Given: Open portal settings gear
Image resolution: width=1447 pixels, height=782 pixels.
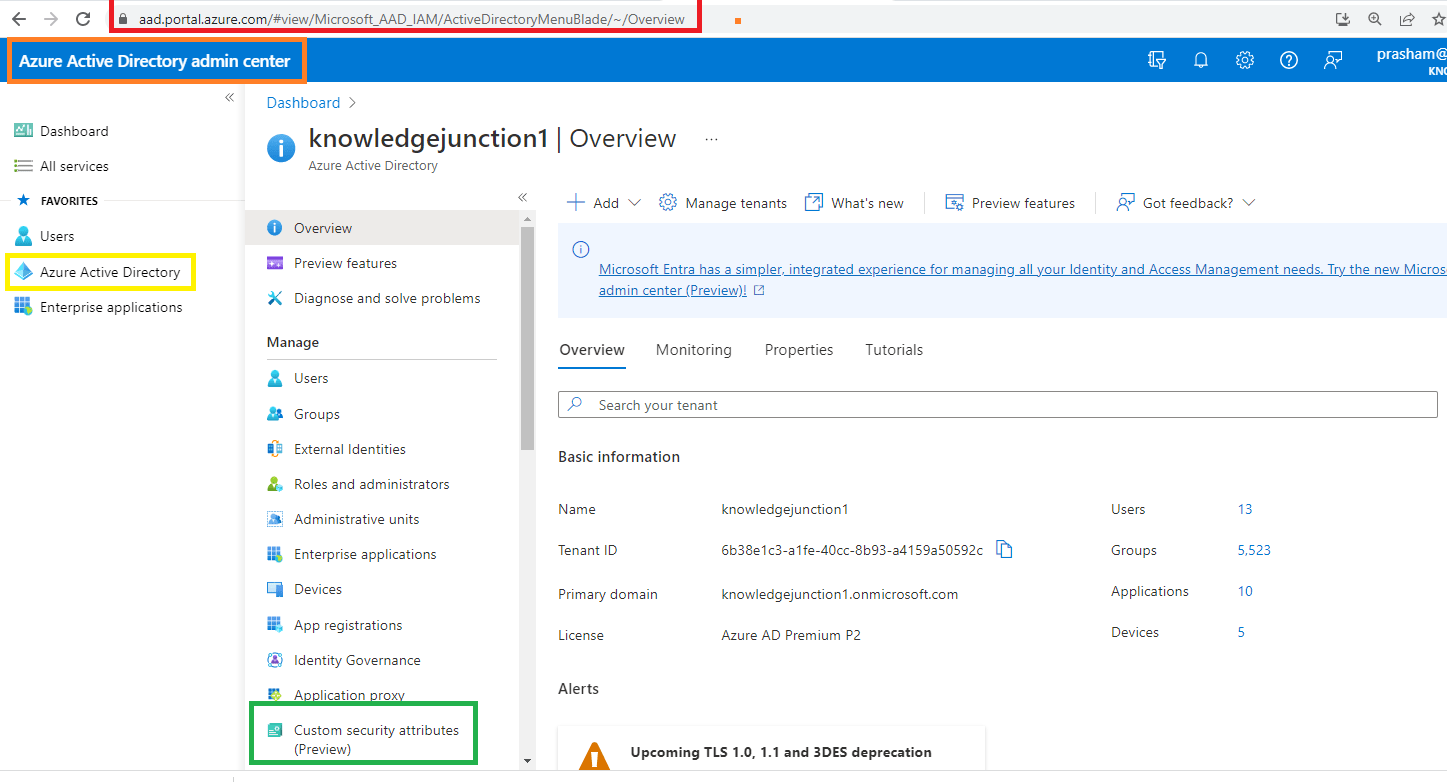Looking at the screenshot, I should [x=1245, y=60].
